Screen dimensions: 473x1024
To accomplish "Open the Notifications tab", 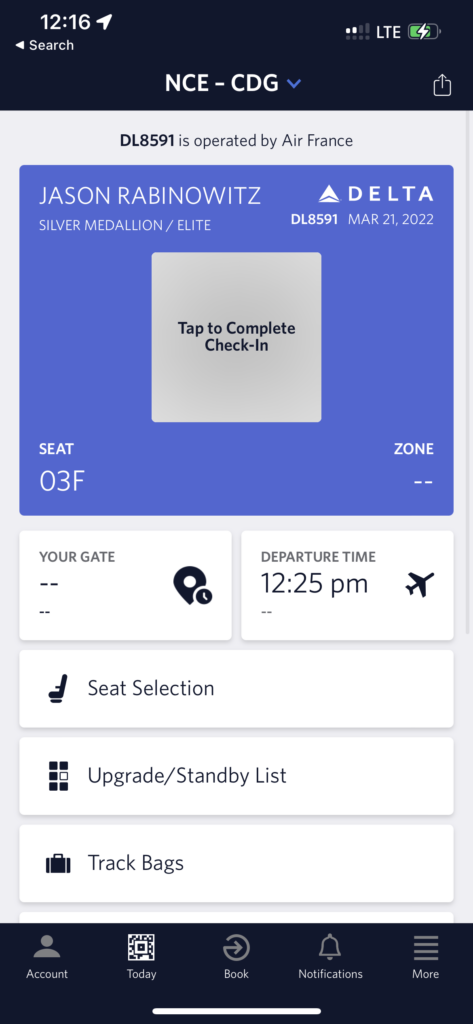I will point(331,957).
